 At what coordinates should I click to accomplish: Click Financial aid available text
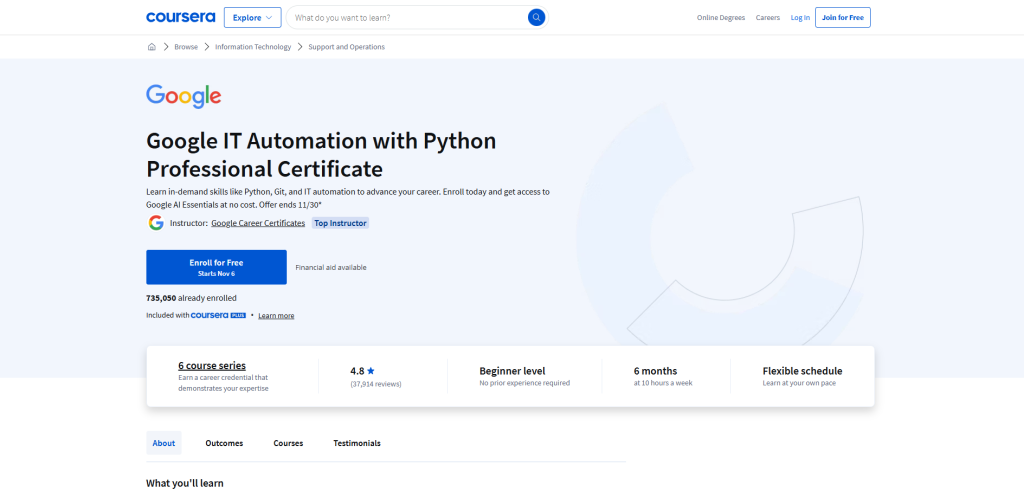(330, 267)
